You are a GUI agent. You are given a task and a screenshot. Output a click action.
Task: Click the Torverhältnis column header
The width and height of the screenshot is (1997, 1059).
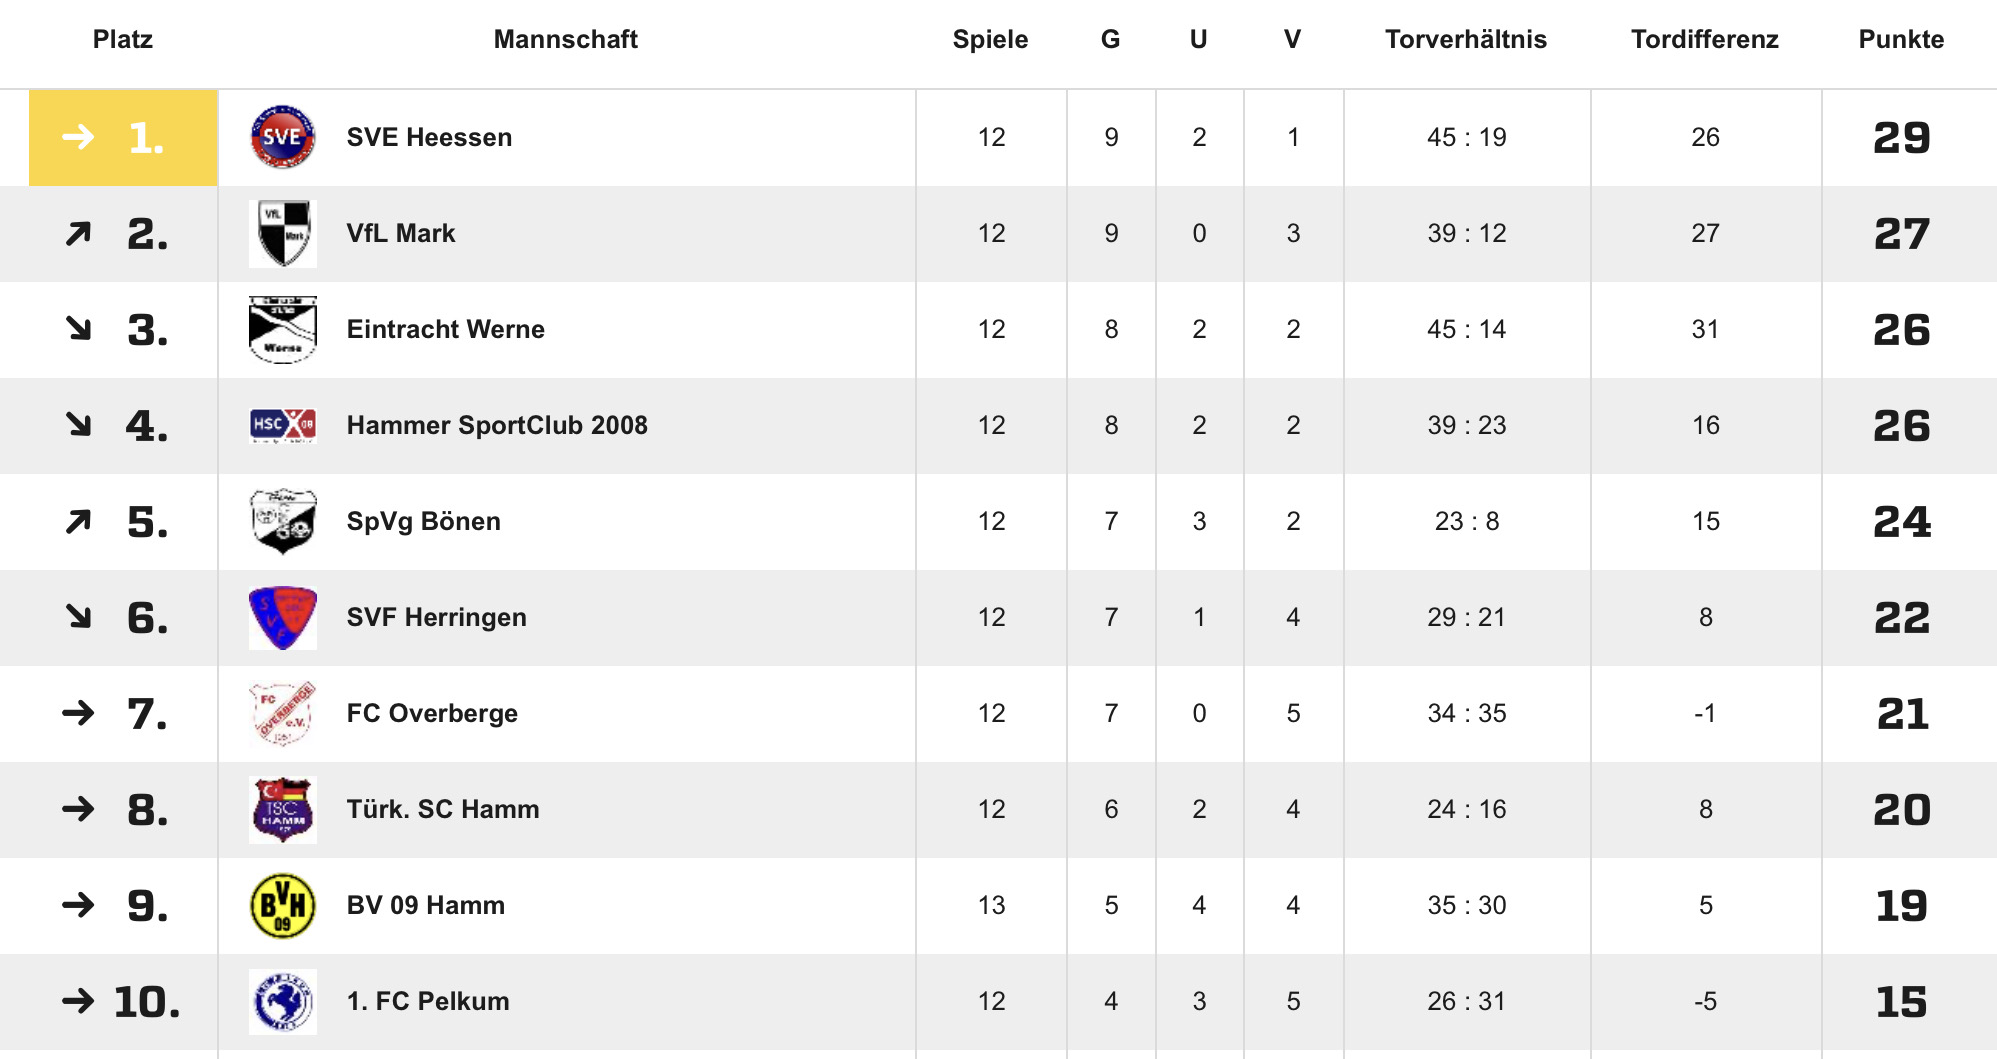coord(1466,39)
